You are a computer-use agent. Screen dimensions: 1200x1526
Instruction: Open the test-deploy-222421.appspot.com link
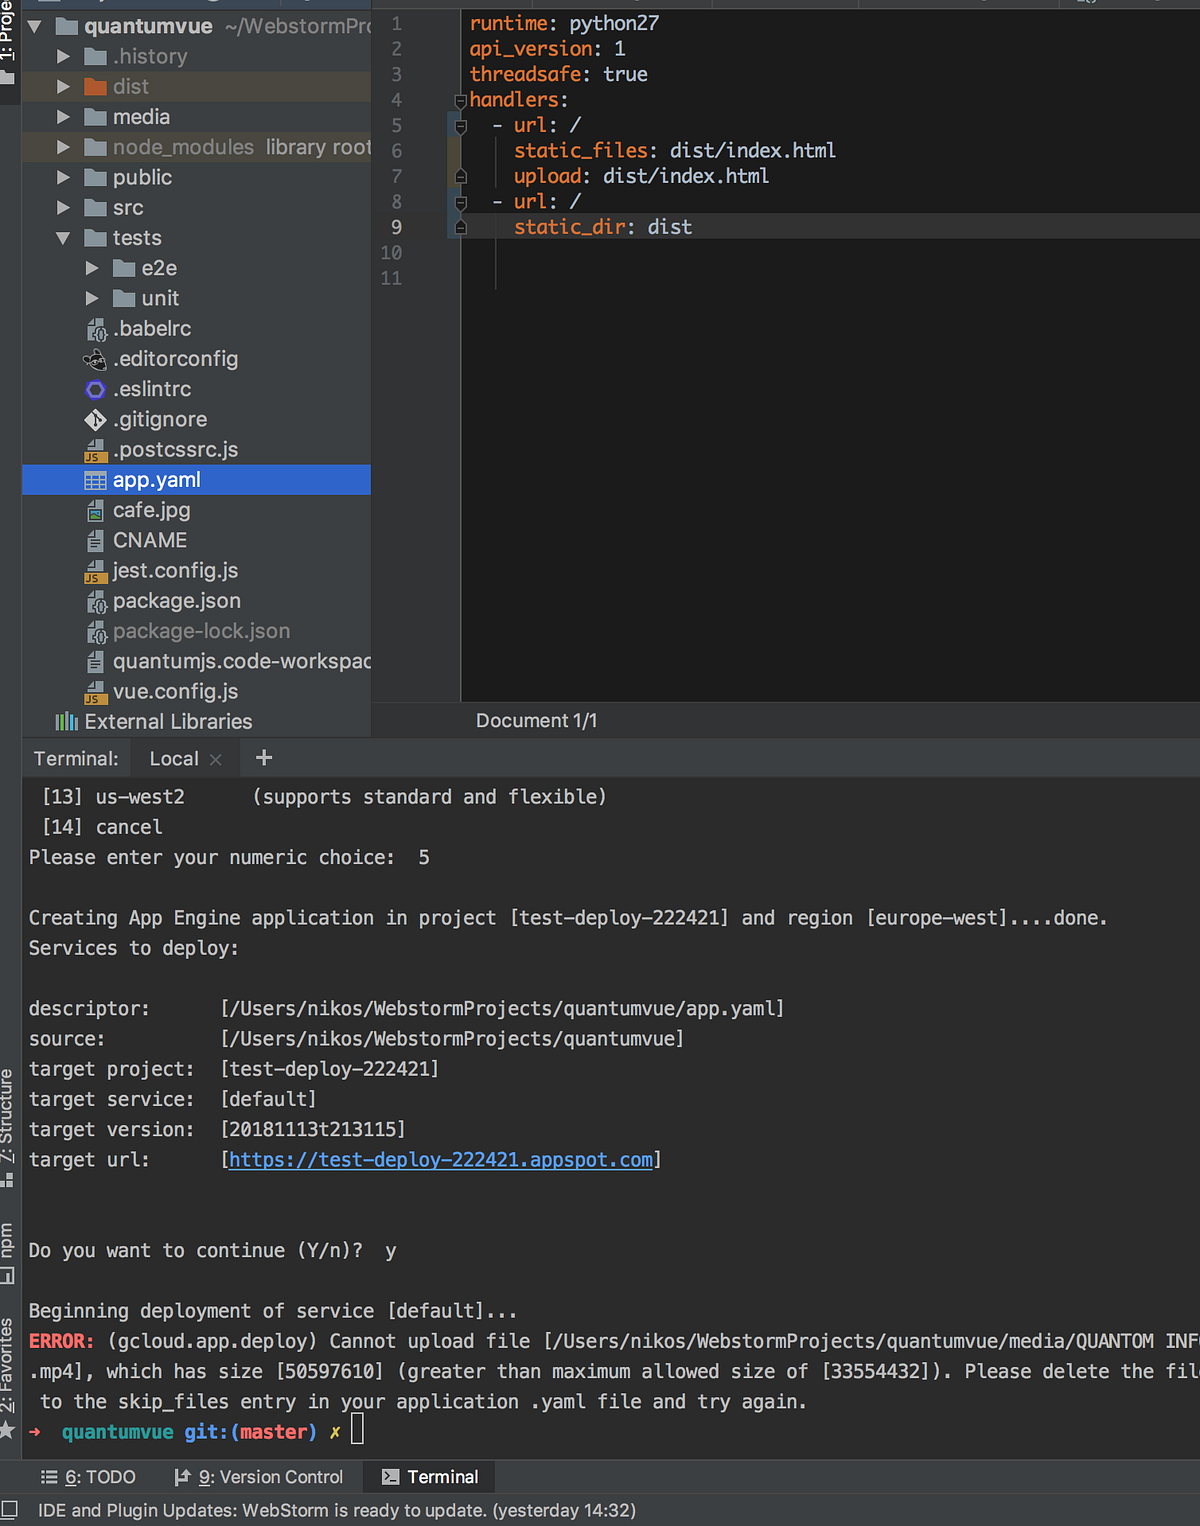(x=440, y=1159)
